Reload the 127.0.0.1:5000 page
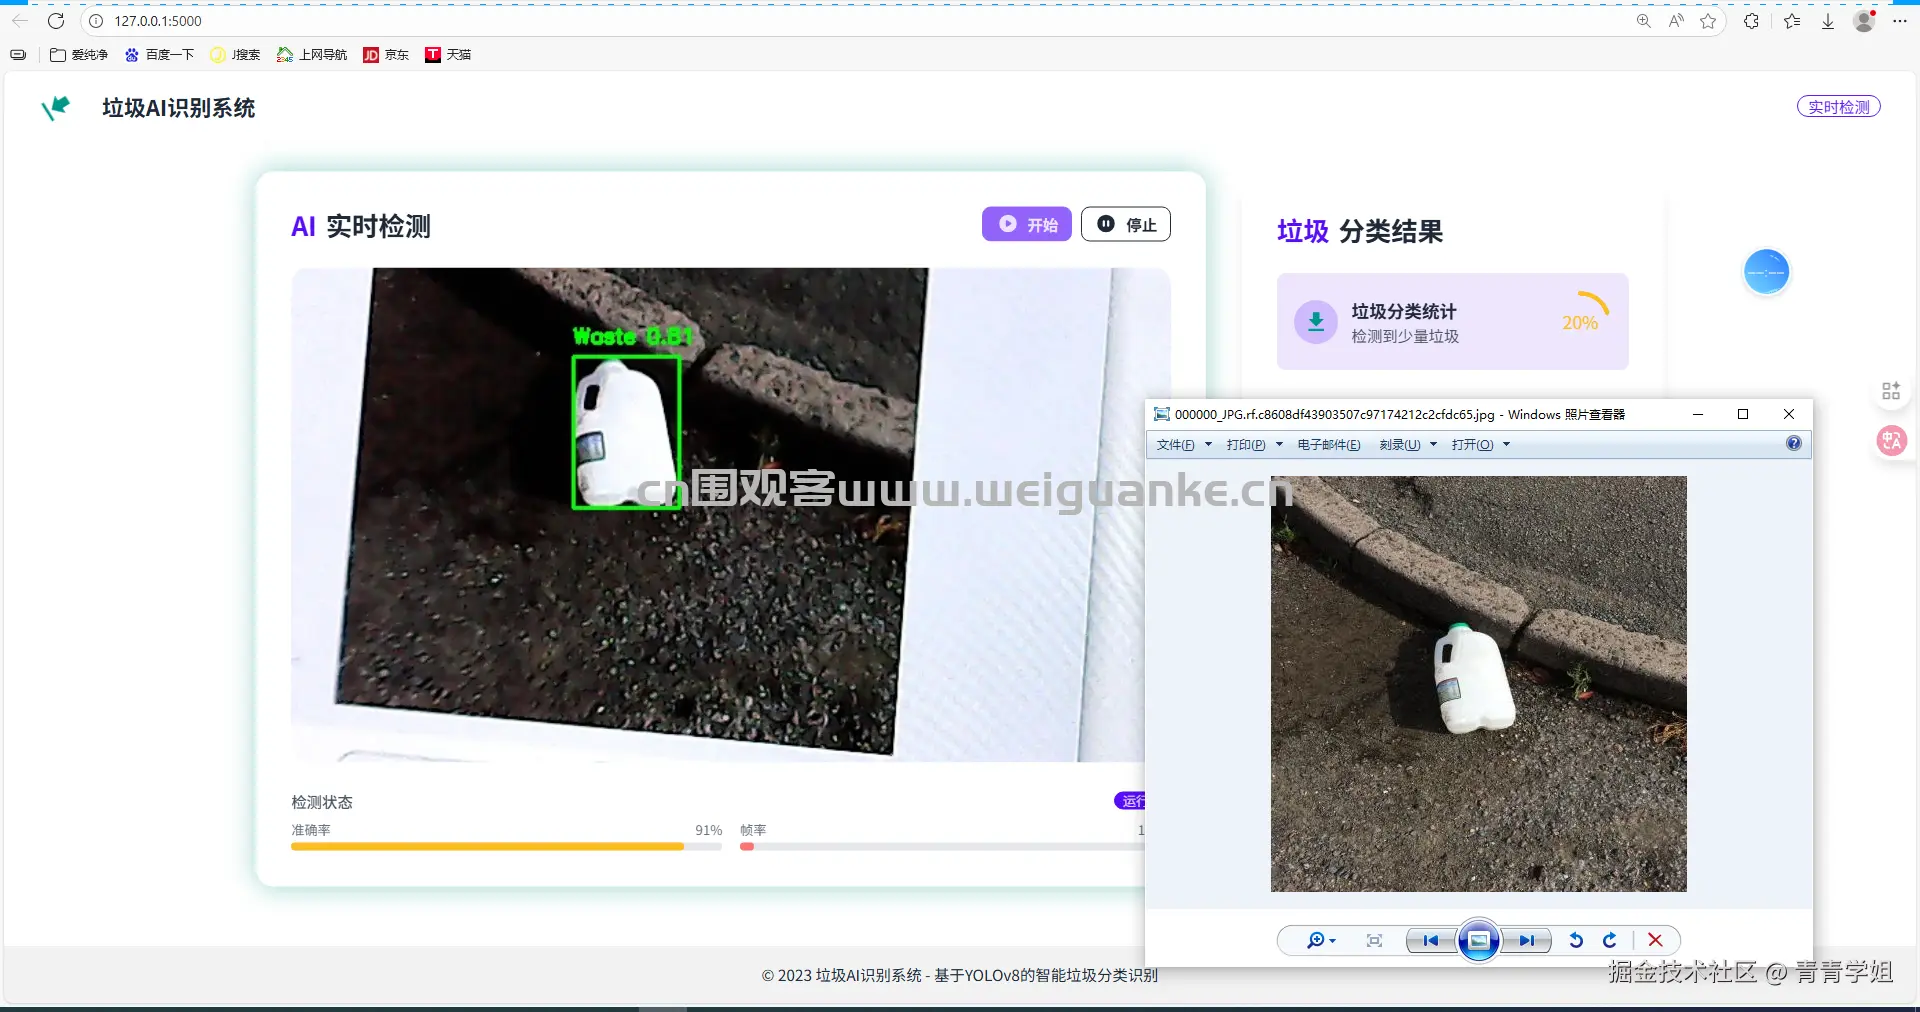This screenshot has width=1920, height=1012. tap(56, 21)
